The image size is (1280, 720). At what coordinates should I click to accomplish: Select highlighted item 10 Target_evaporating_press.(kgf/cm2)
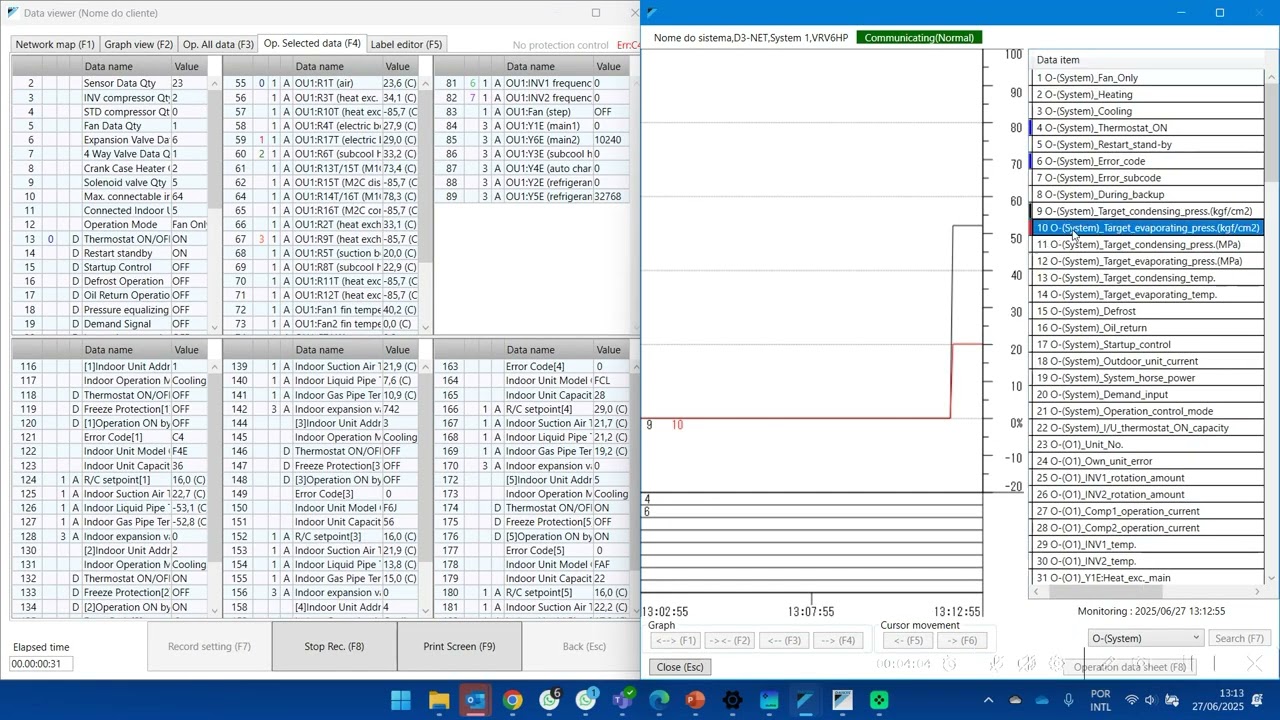(x=1147, y=228)
